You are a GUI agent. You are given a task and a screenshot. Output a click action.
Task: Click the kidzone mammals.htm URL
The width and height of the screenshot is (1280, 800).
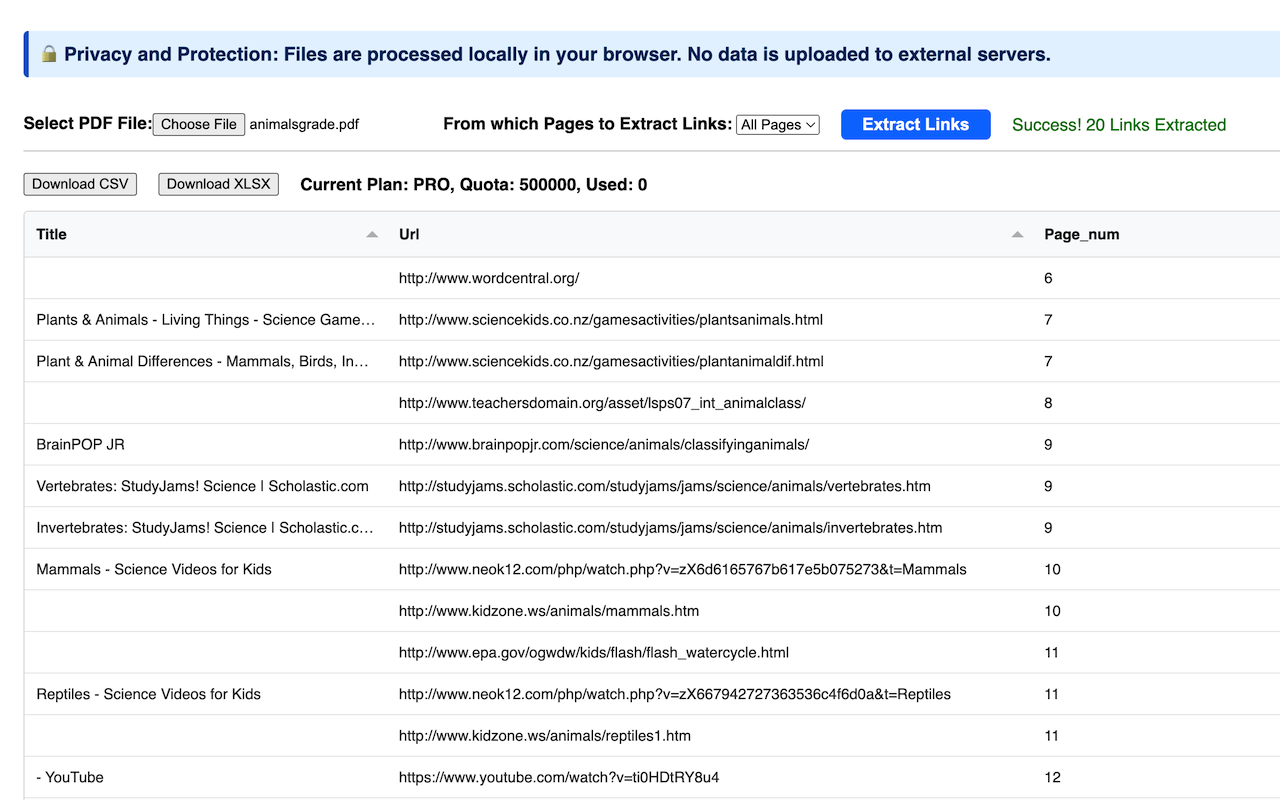[x=548, y=611]
